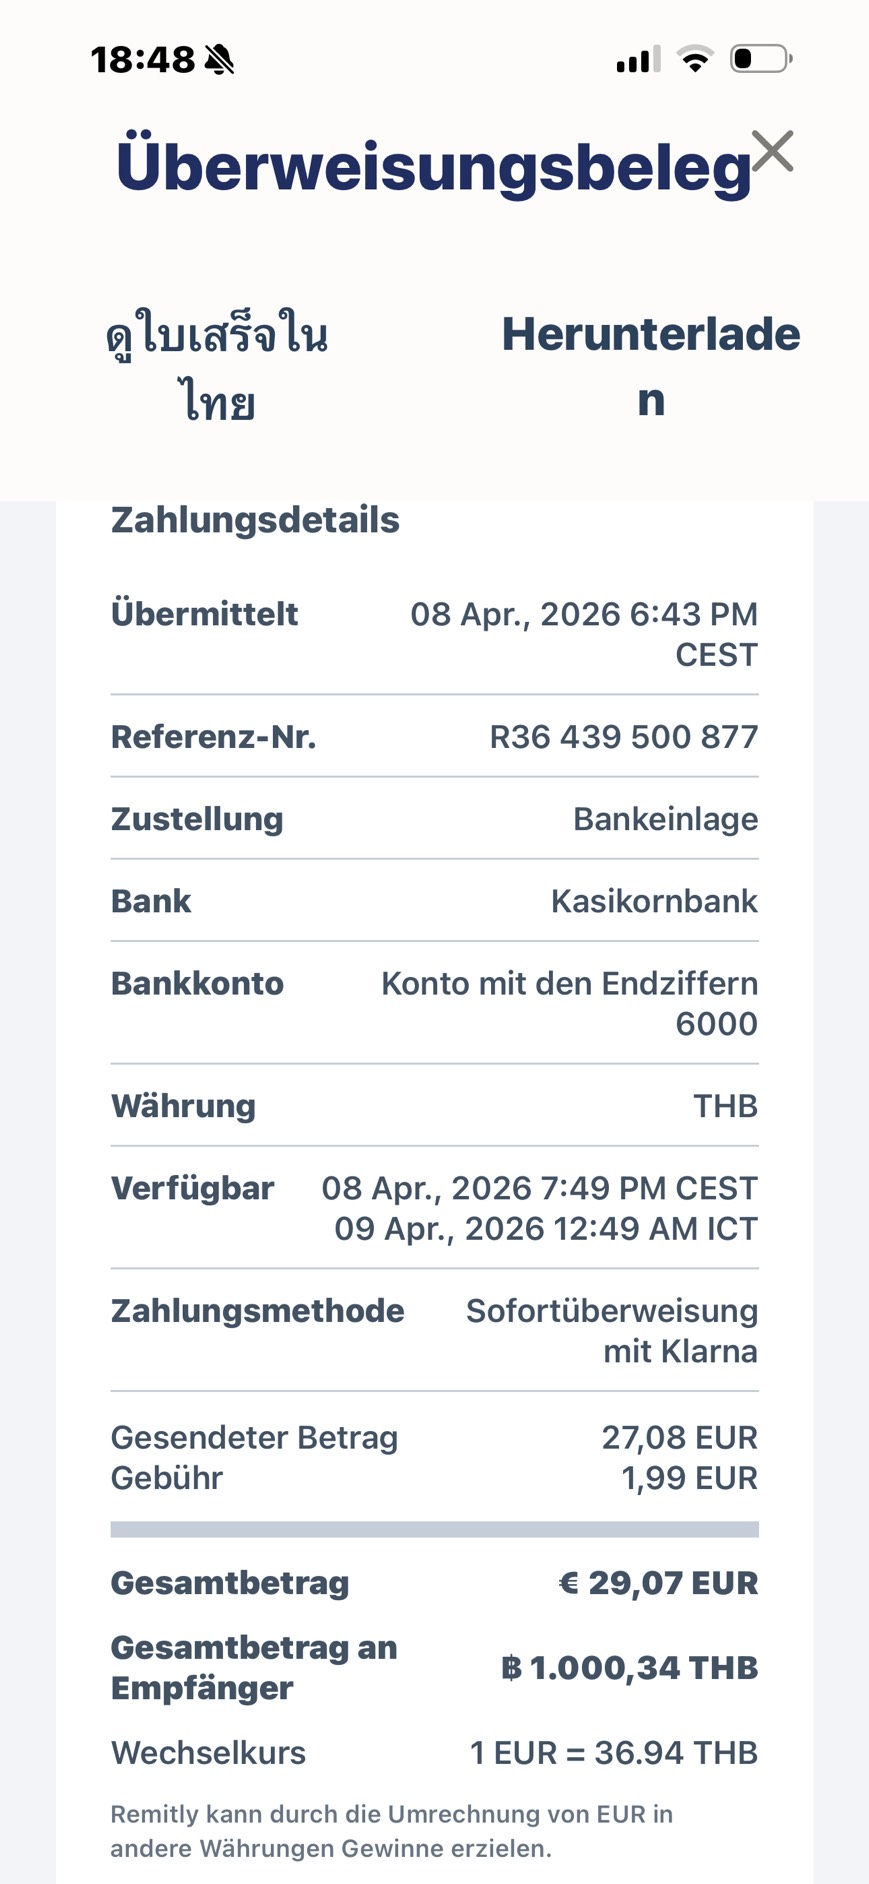Select the Überweisungsbeleg page title

click(x=433, y=166)
